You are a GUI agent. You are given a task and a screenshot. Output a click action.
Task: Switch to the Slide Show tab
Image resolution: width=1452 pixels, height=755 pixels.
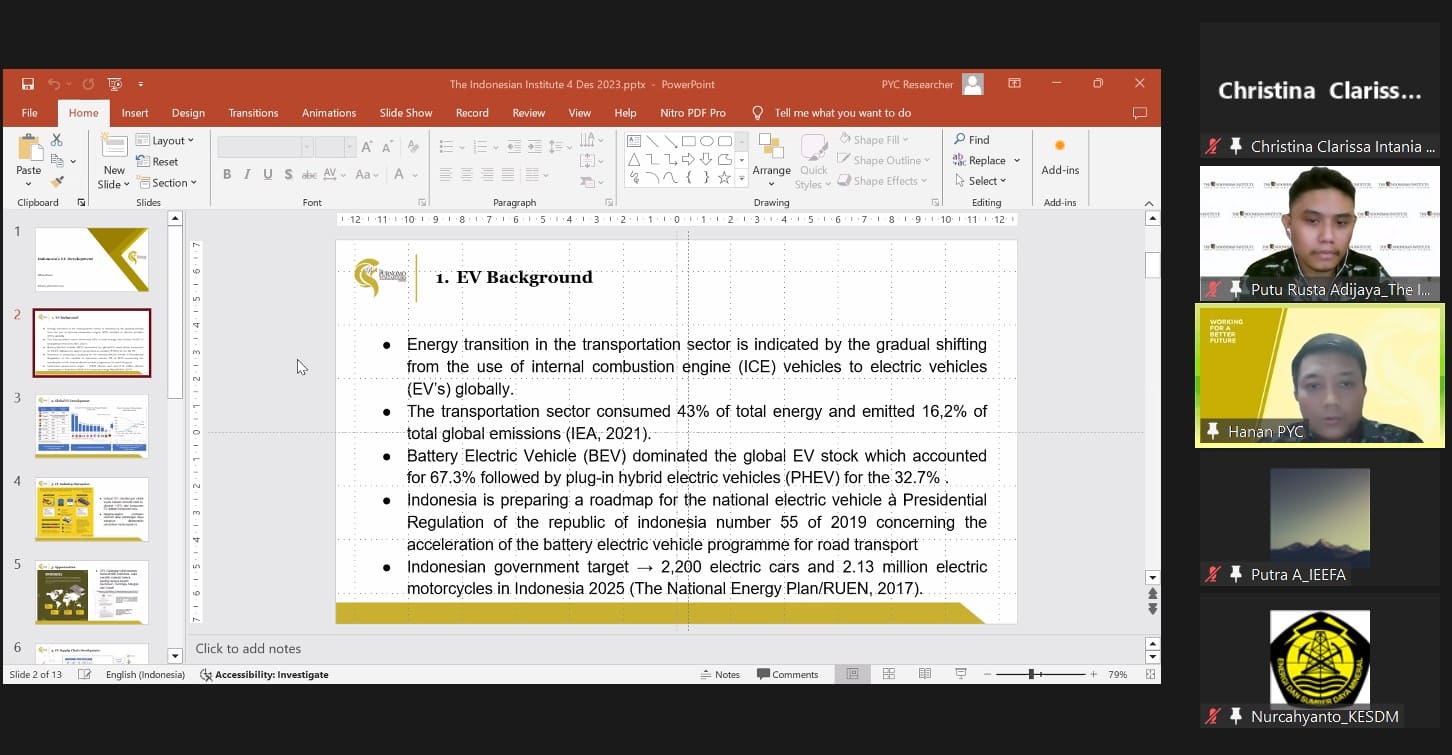405,113
